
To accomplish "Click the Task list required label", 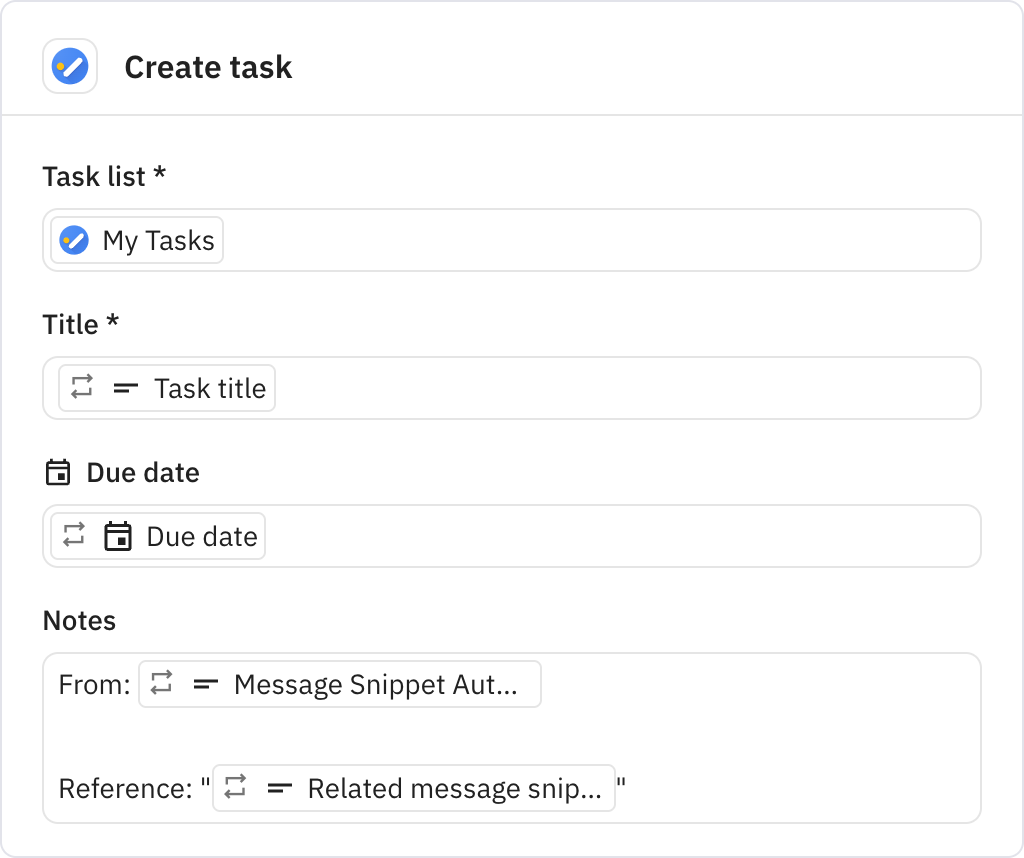I will pos(104,176).
